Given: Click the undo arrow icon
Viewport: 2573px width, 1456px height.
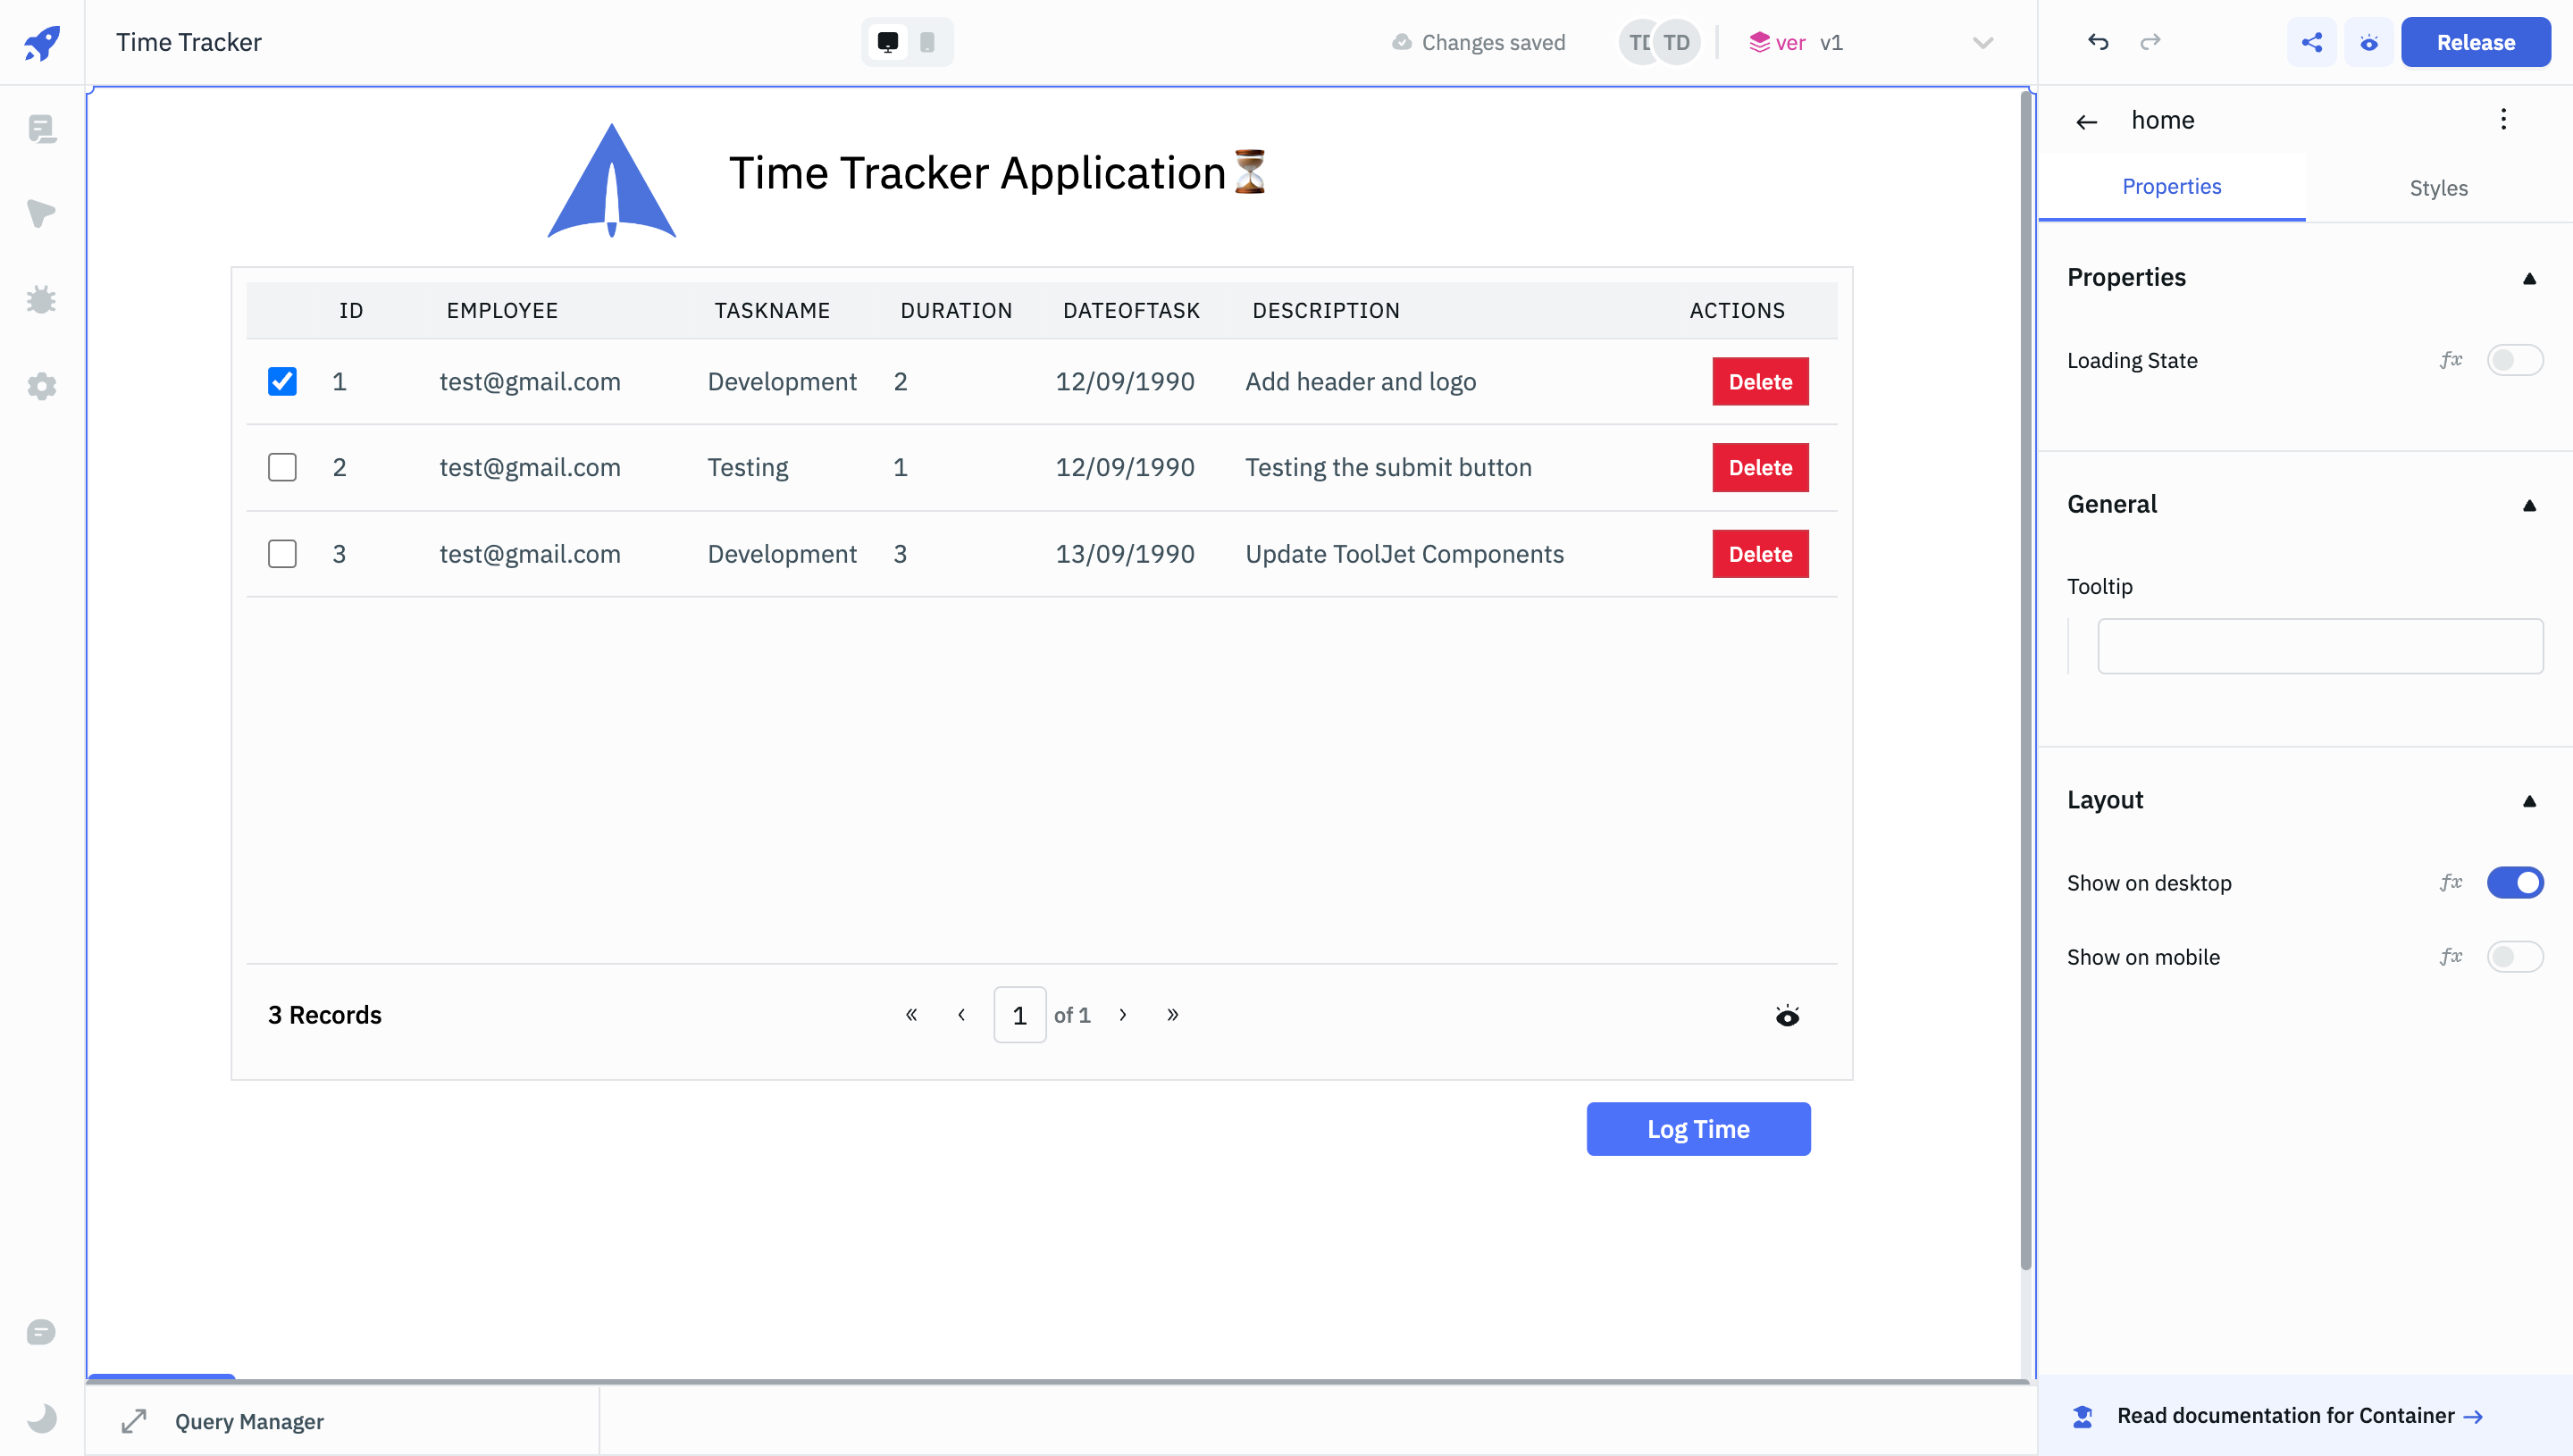Looking at the screenshot, I should point(2098,42).
